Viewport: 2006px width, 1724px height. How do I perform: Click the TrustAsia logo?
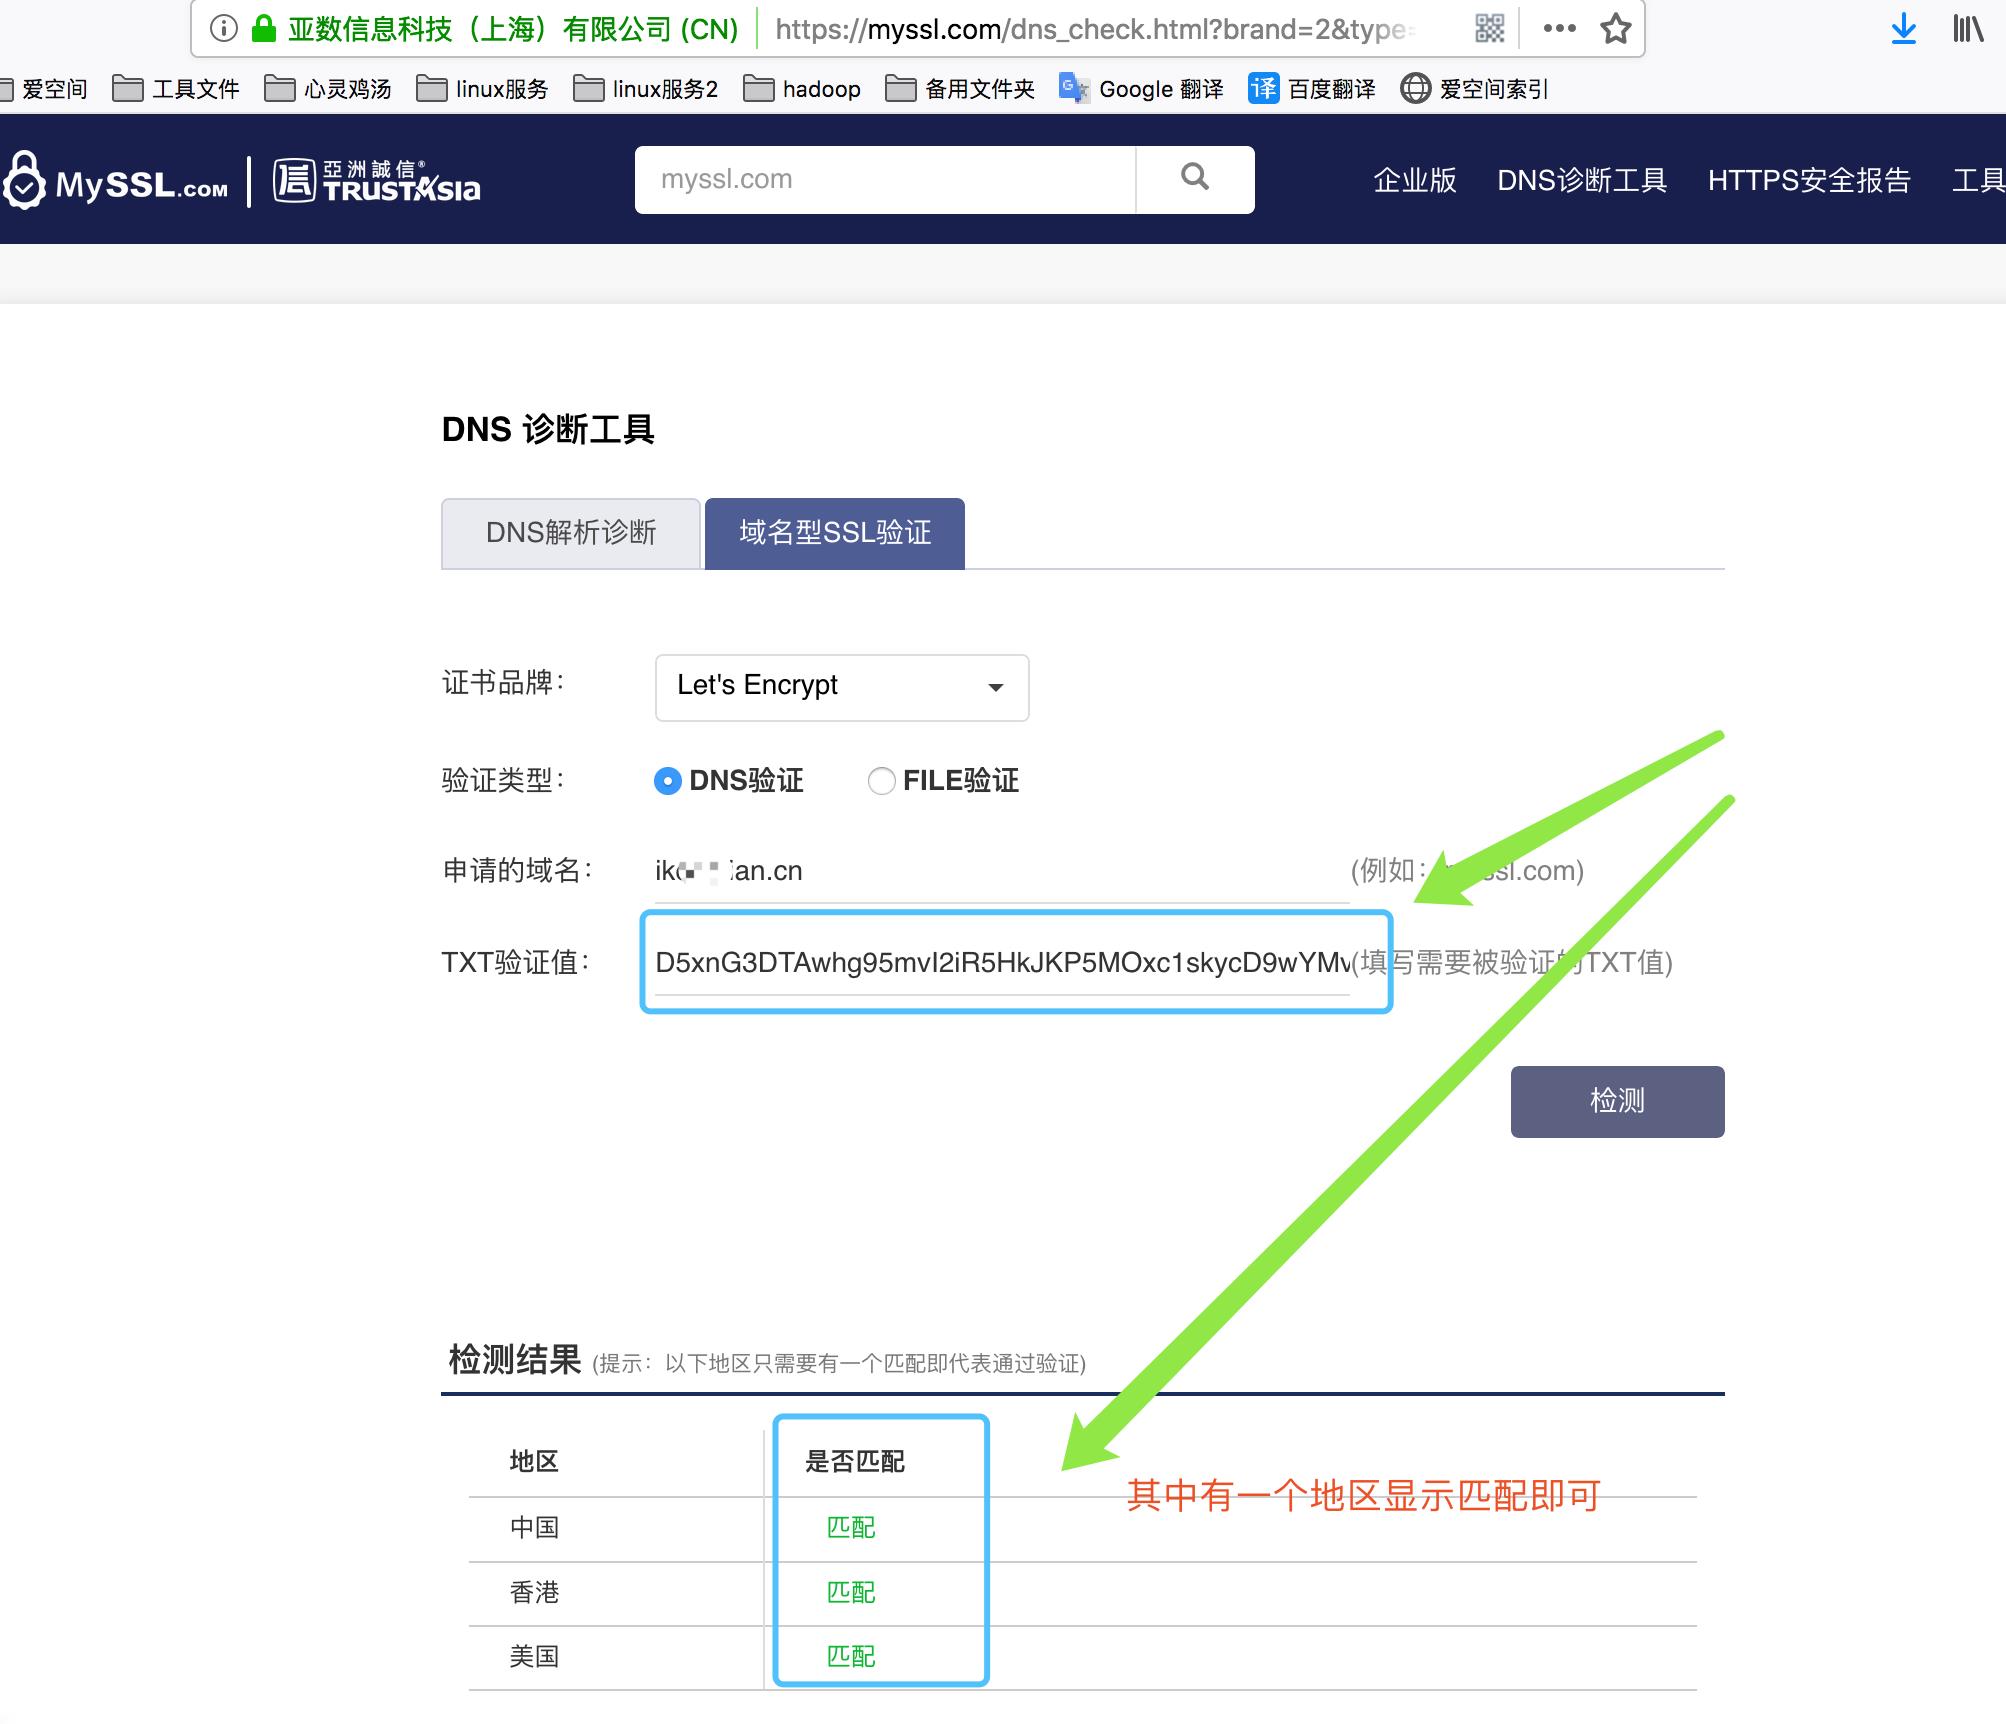(x=377, y=181)
